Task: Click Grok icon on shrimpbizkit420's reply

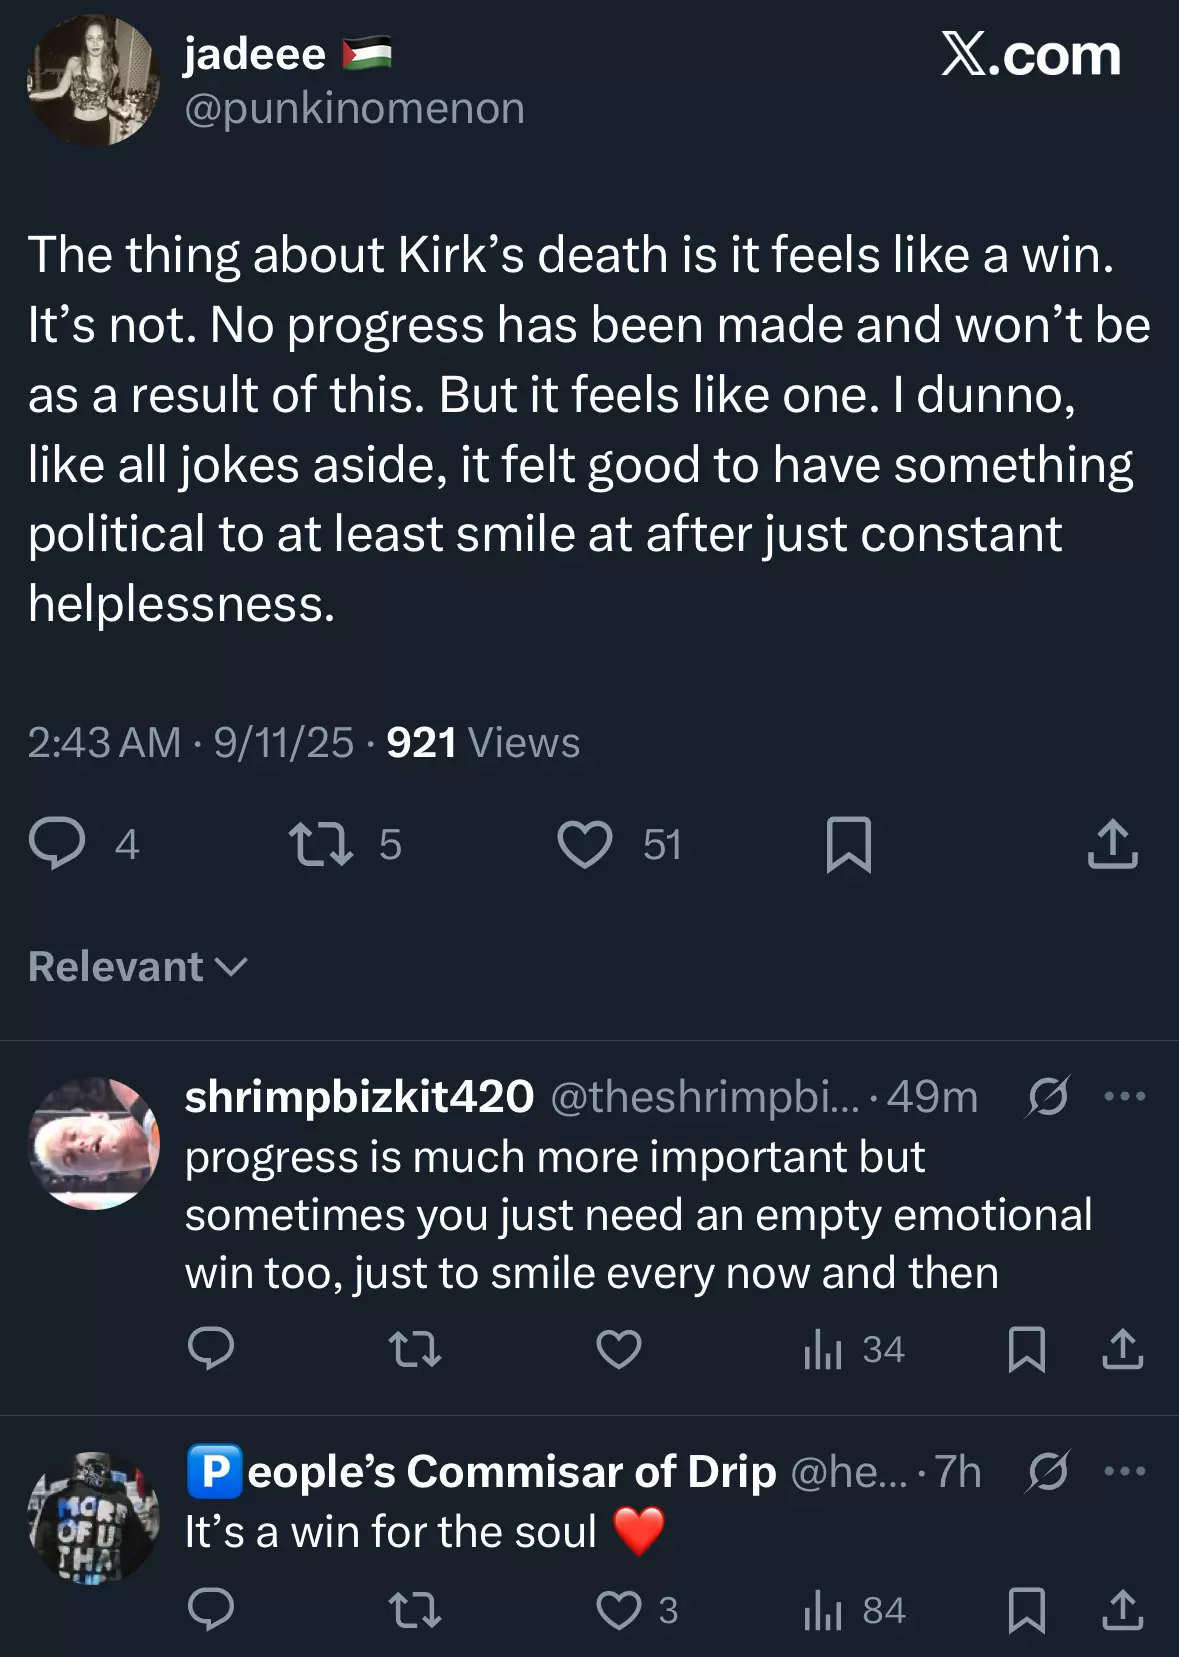Action: pyautogui.click(x=1048, y=1097)
